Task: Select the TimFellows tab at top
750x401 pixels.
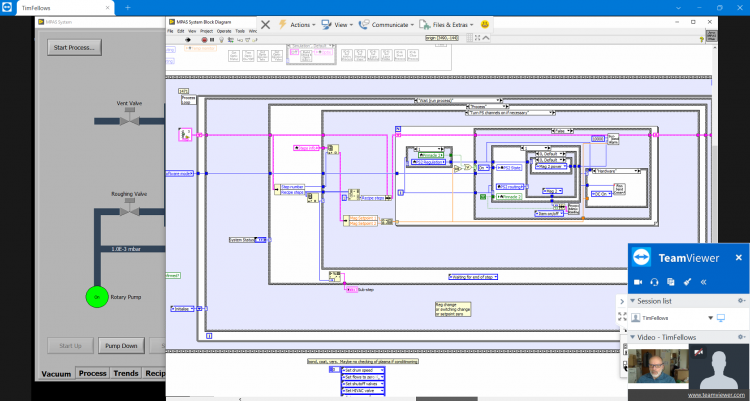Action: [x=65, y=8]
